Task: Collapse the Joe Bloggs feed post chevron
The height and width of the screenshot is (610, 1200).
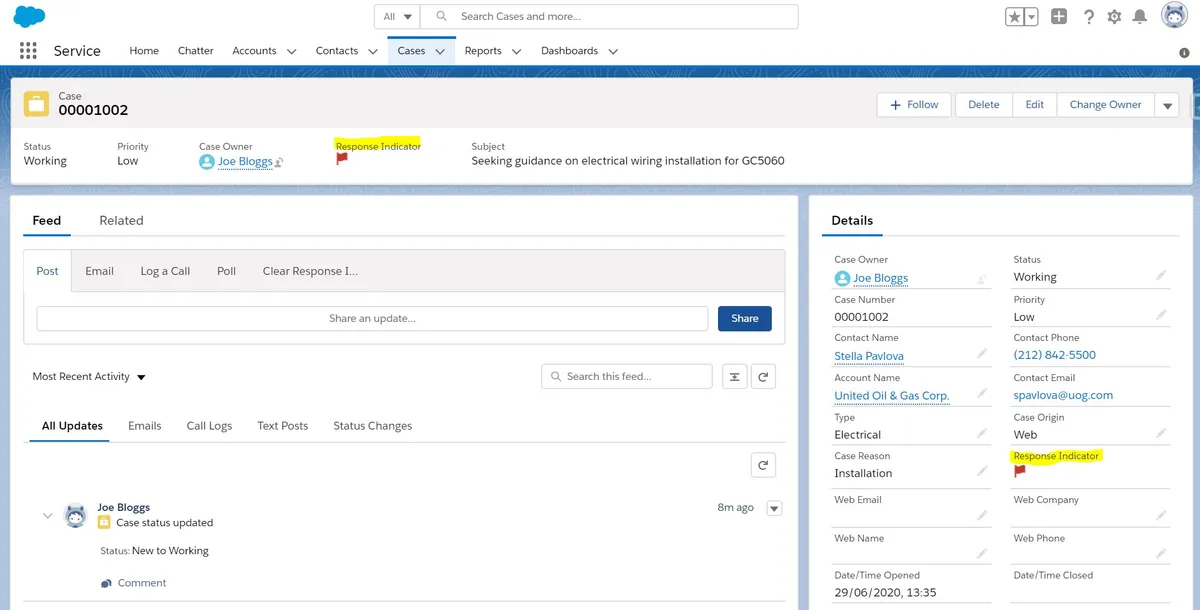Action: click(47, 516)
